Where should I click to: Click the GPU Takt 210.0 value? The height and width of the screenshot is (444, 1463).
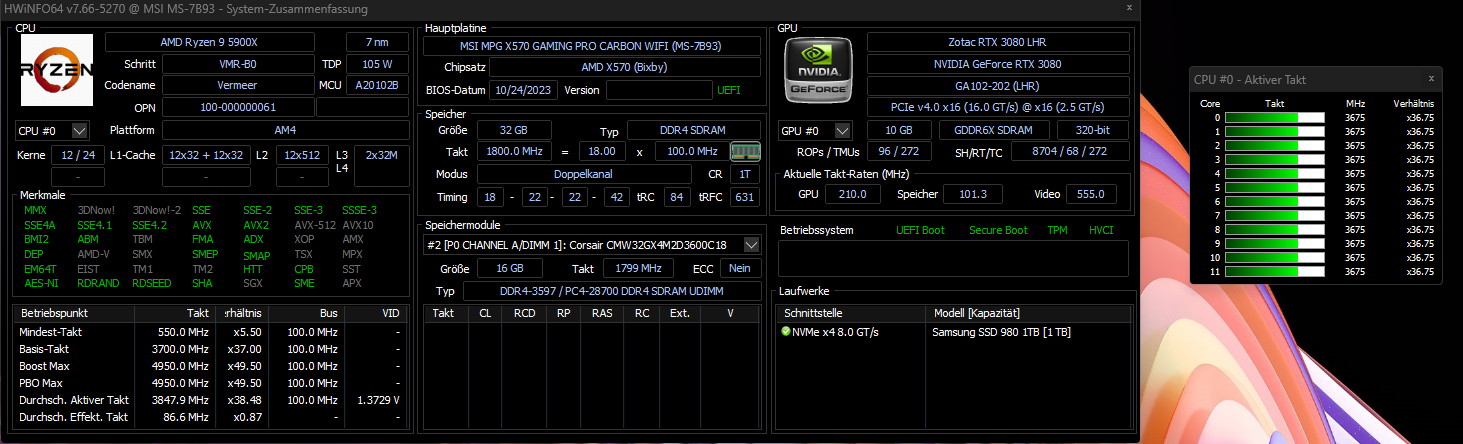(x=853, y=194)
